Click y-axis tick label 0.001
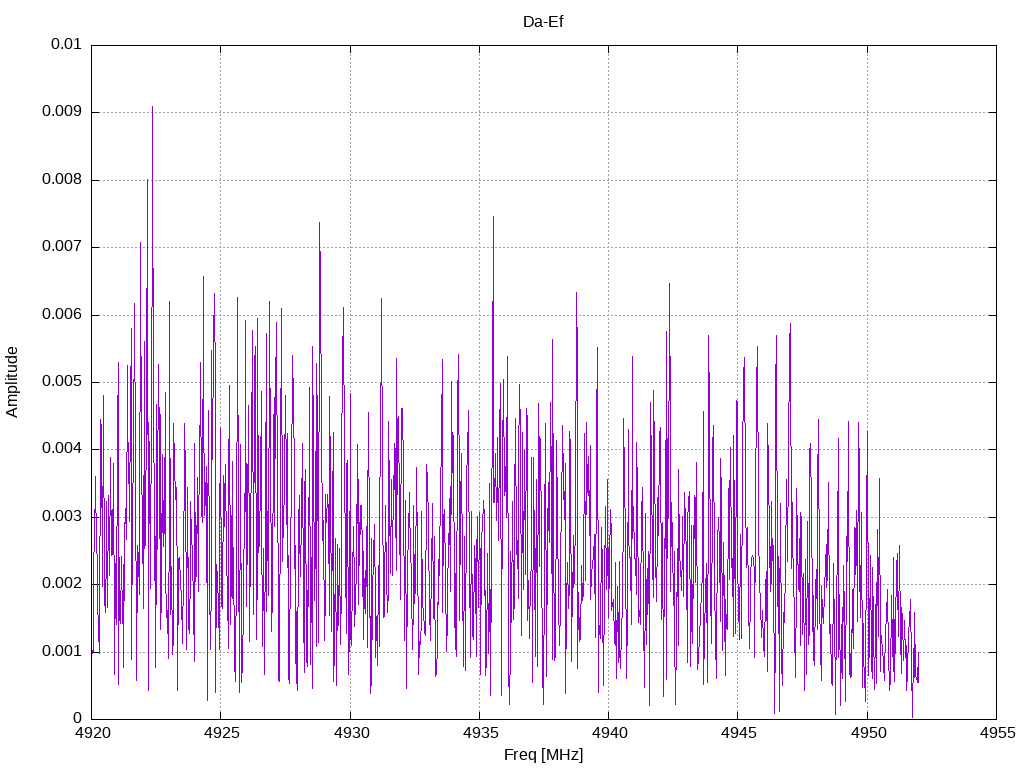 tap(61, 651)
